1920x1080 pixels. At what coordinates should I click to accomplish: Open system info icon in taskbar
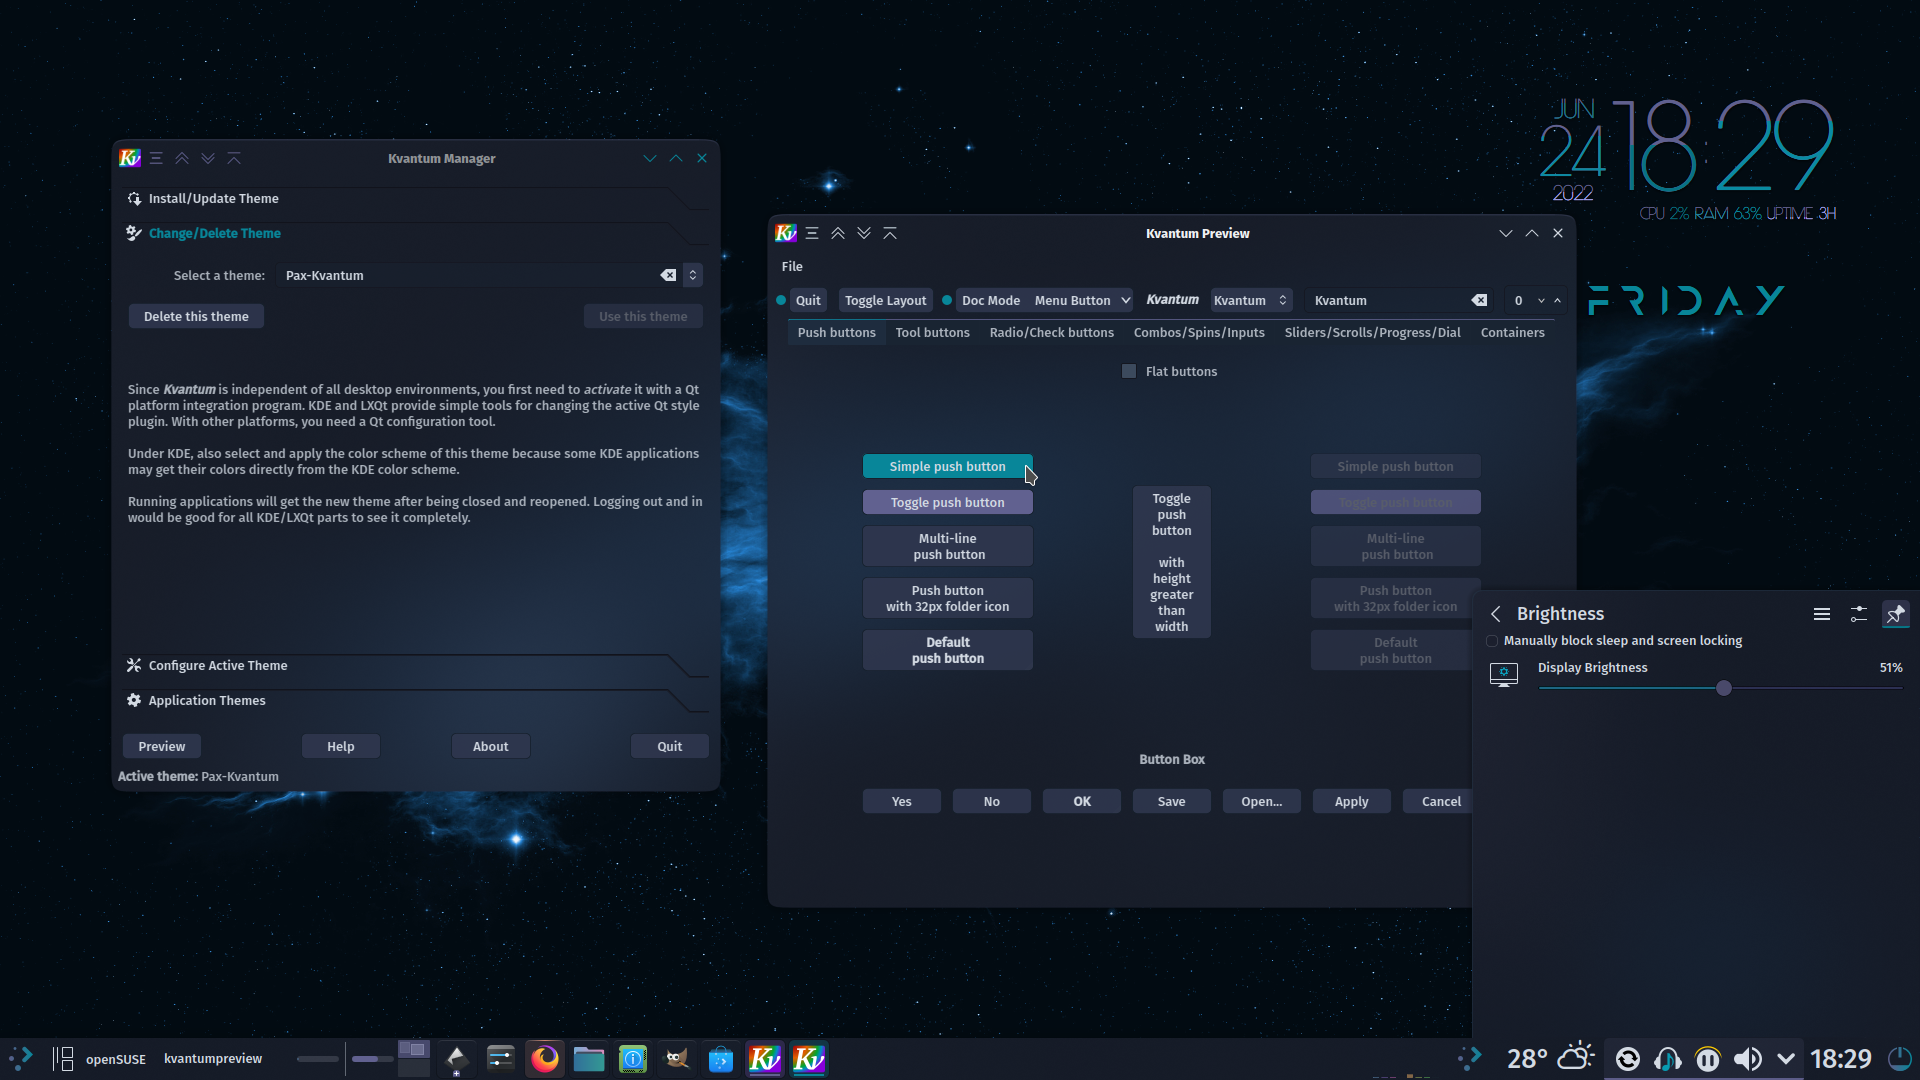pos(633,1058)
